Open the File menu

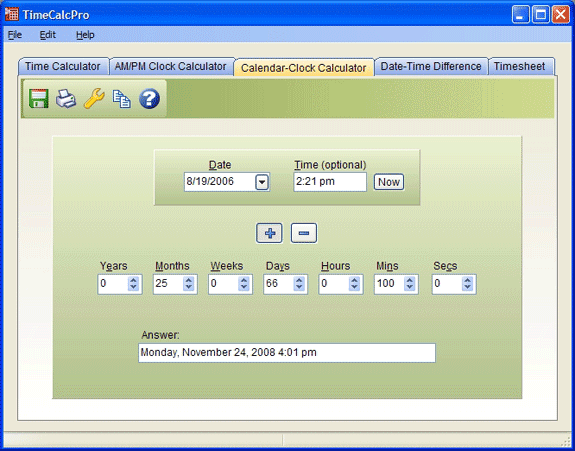point(15,35)
